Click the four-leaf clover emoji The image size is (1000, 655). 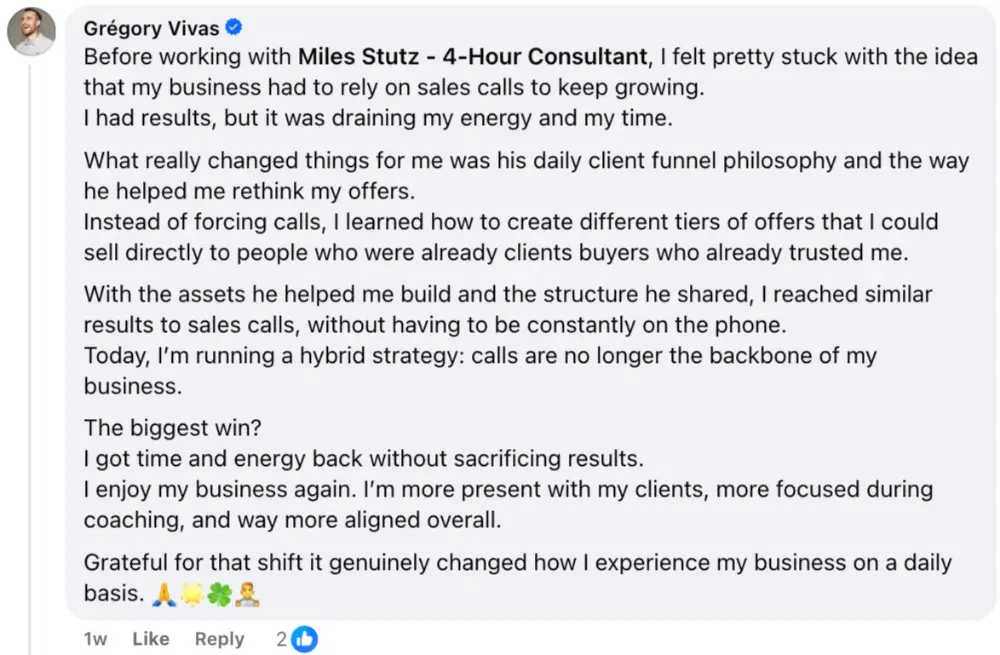[219, 594]
